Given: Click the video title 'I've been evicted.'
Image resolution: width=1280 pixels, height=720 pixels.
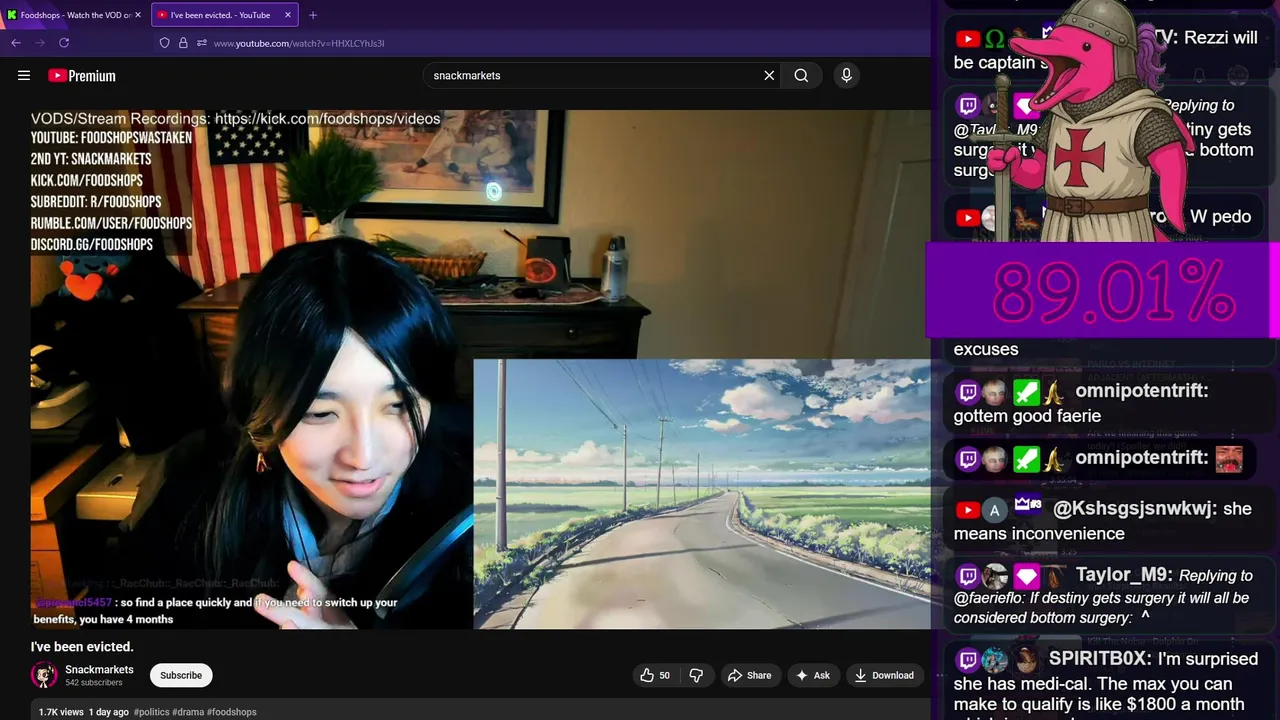Looking at the screenshot, I should pos(82,646).
